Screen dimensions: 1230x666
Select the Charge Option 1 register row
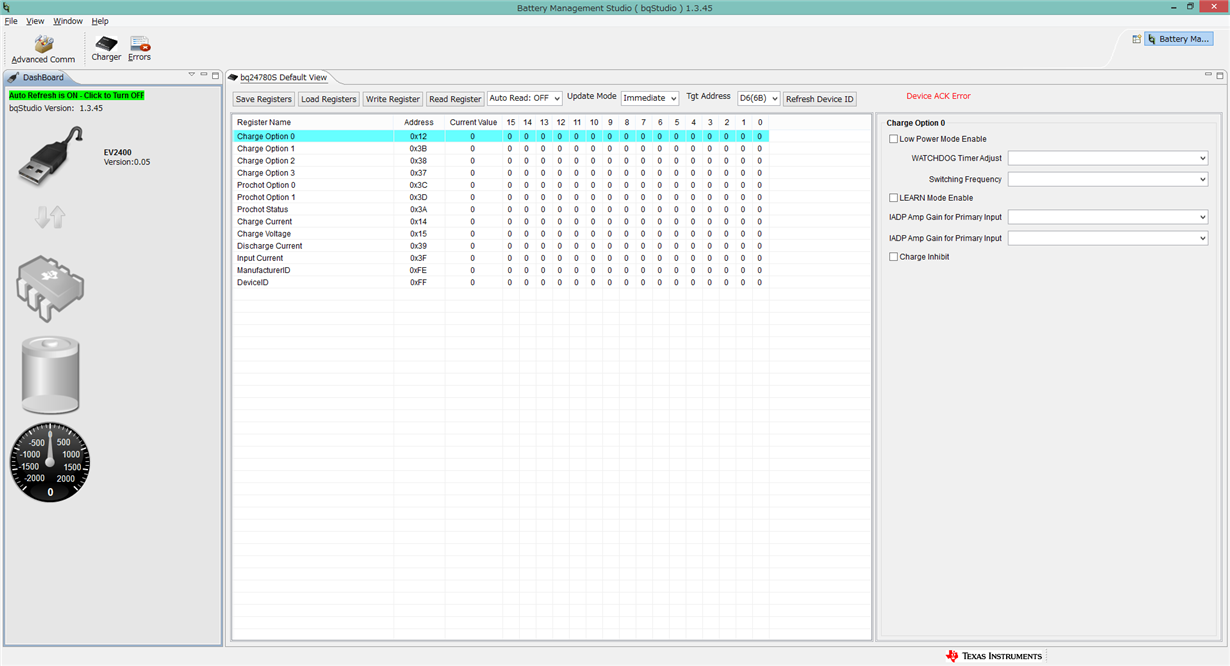pos(501,148)
